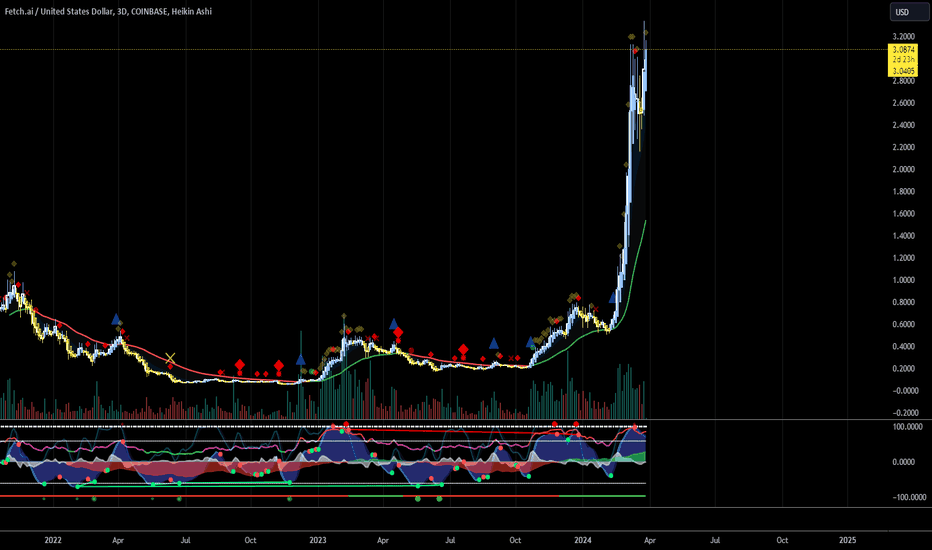Click the 1.0000 price scale value
932x550 pixels.
pos(903,280)
